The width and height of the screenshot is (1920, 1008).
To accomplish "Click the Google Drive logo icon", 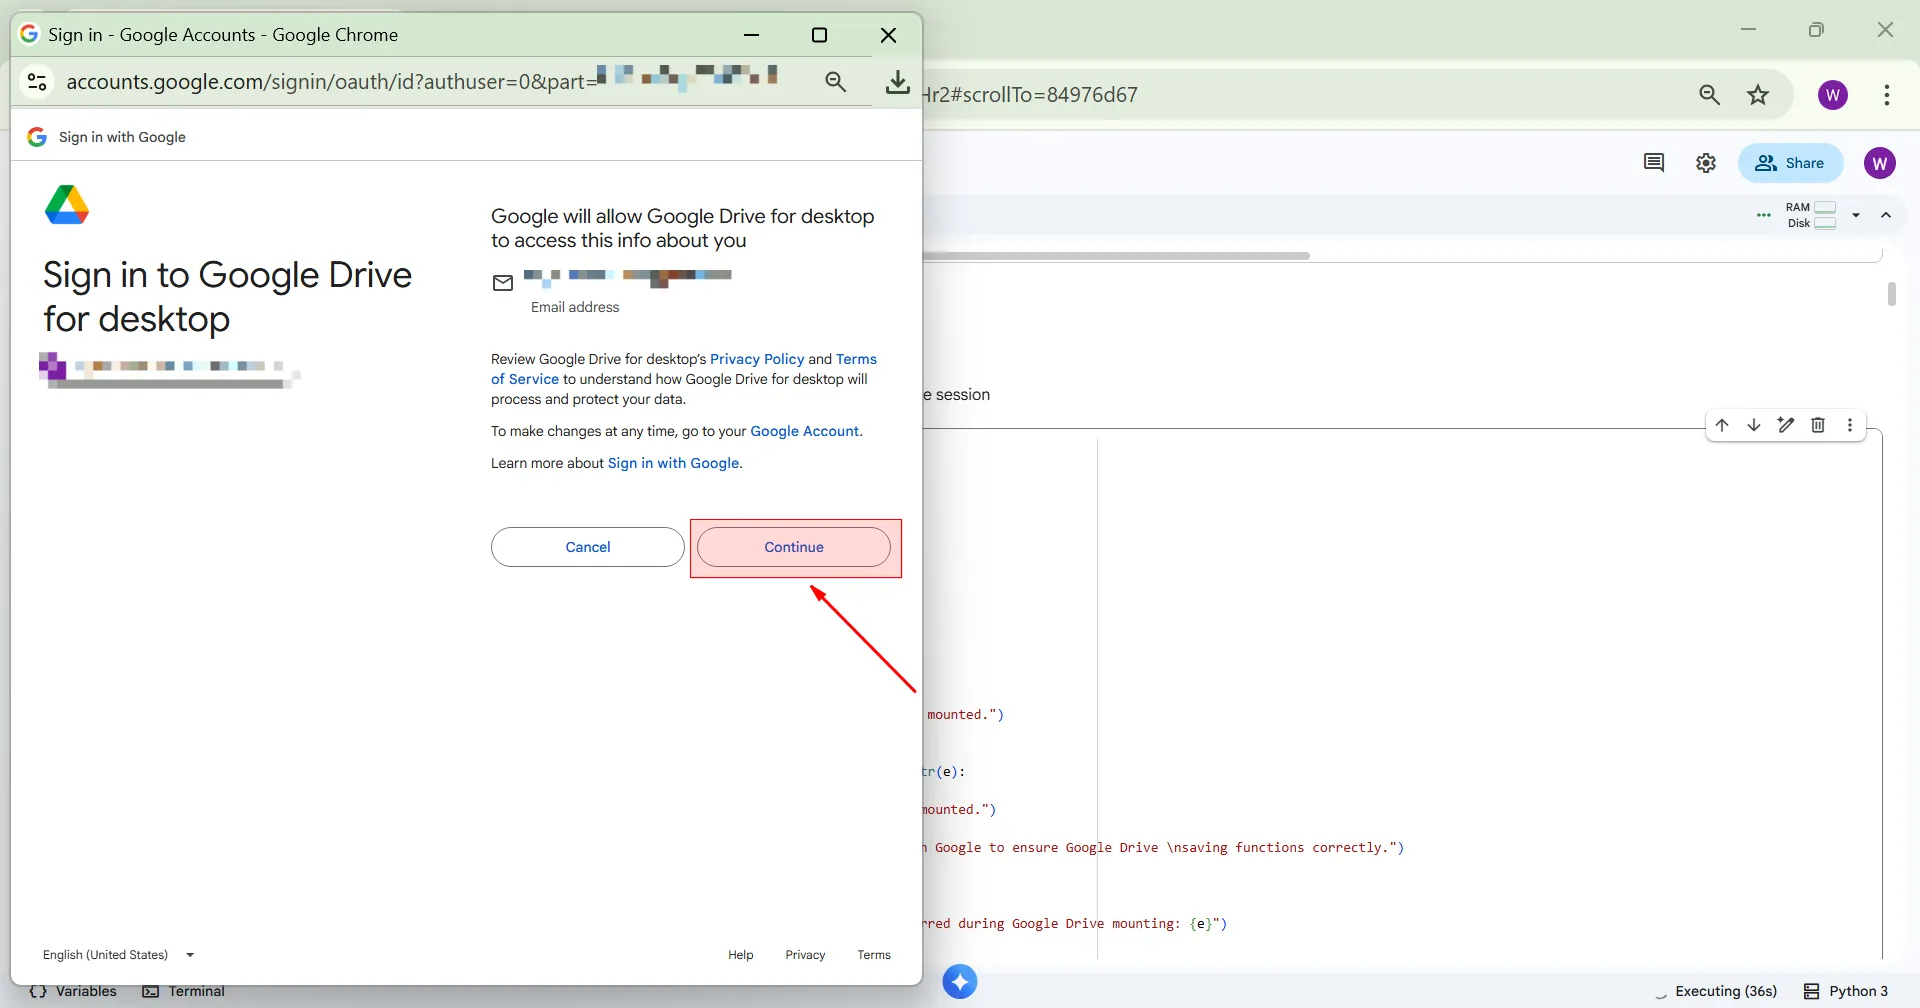I will pos(67,205).
